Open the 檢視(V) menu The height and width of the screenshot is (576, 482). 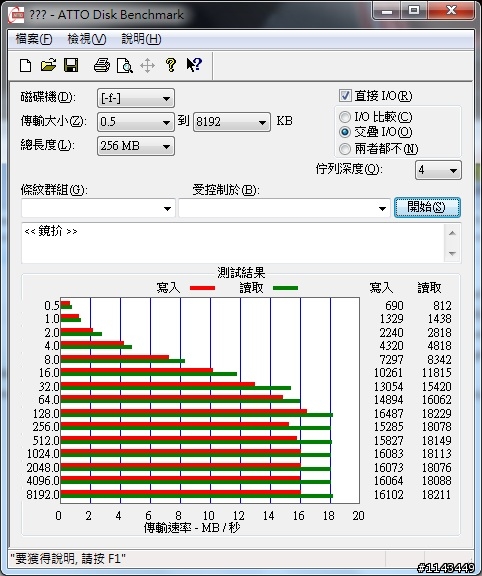point(87,39)
